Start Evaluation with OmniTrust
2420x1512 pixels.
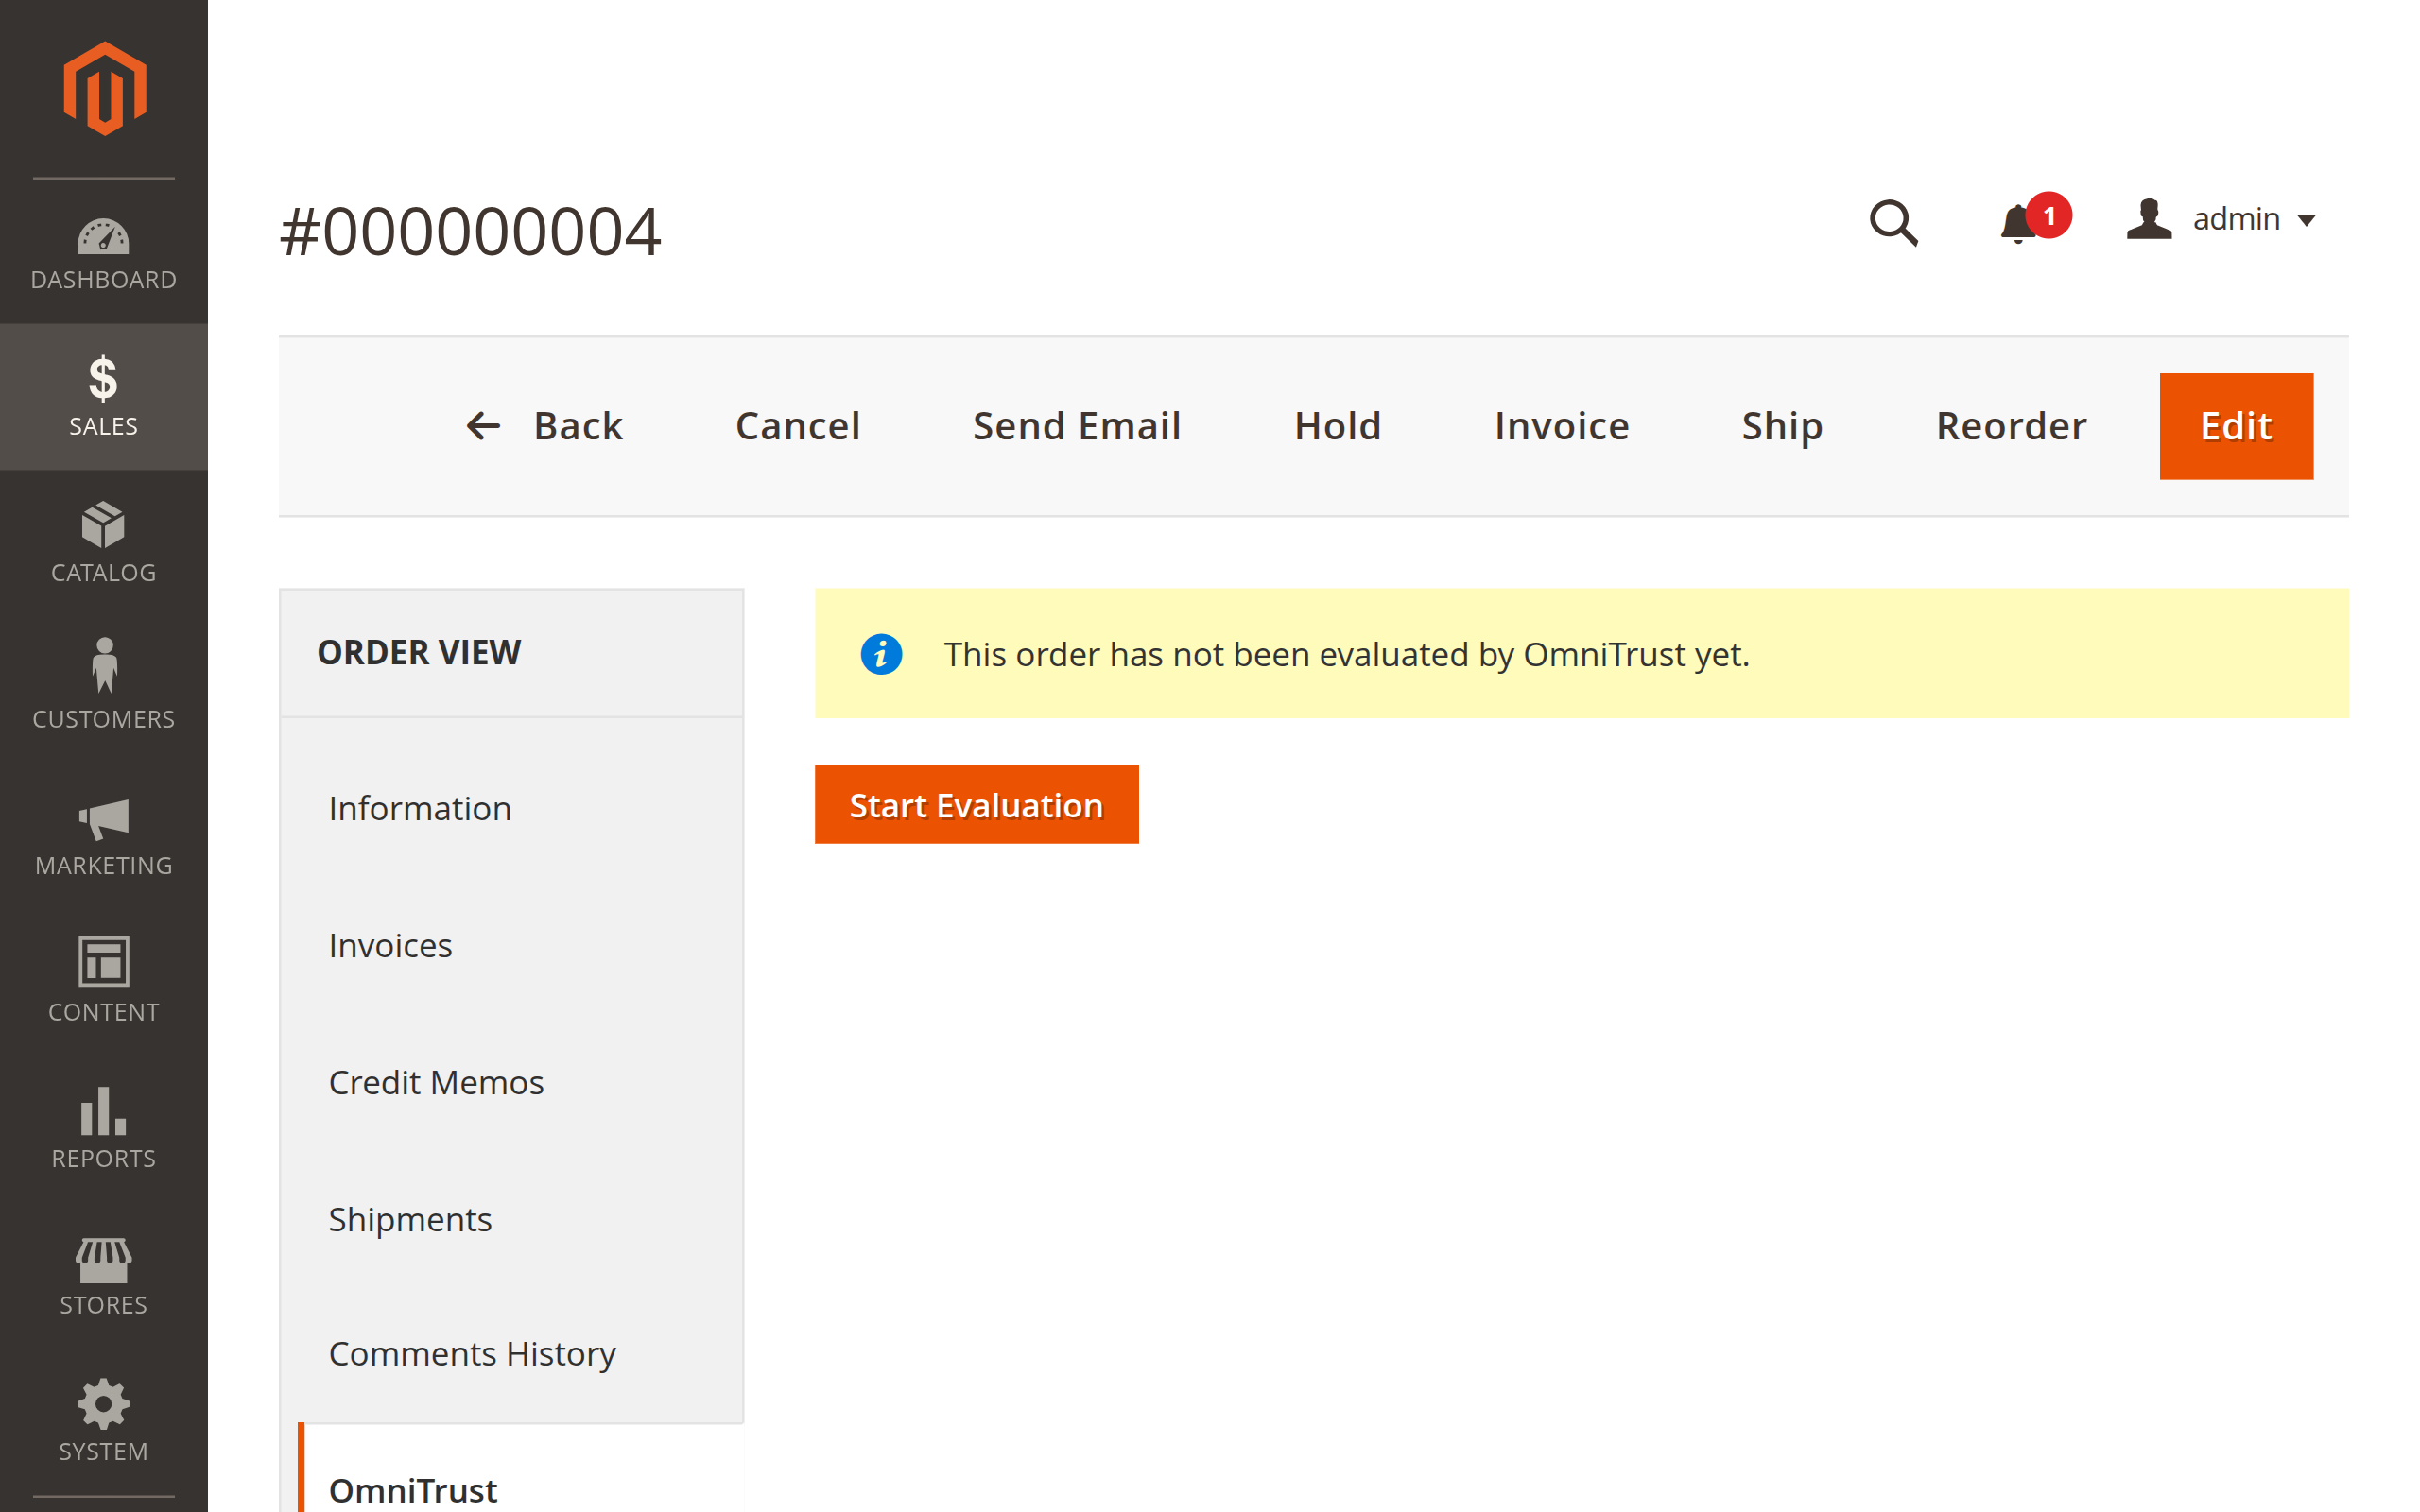[976, 805]
